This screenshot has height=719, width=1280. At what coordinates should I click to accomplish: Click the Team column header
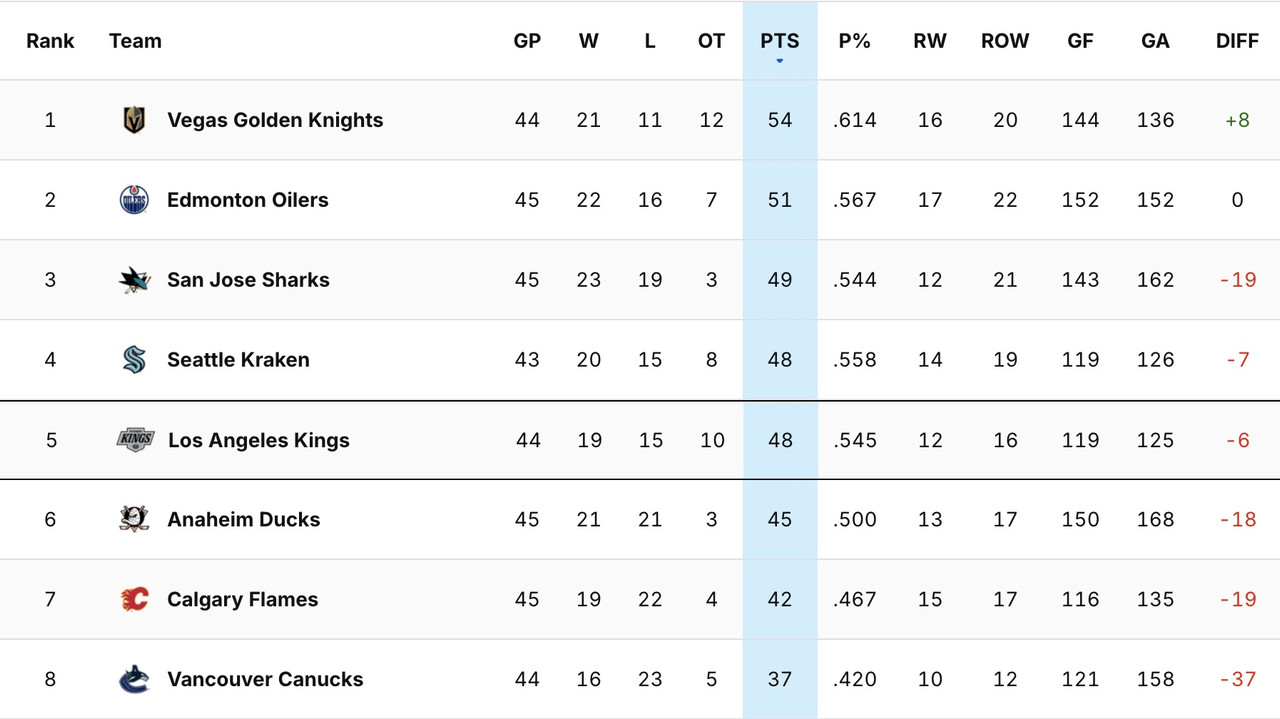tap(135, 41)
